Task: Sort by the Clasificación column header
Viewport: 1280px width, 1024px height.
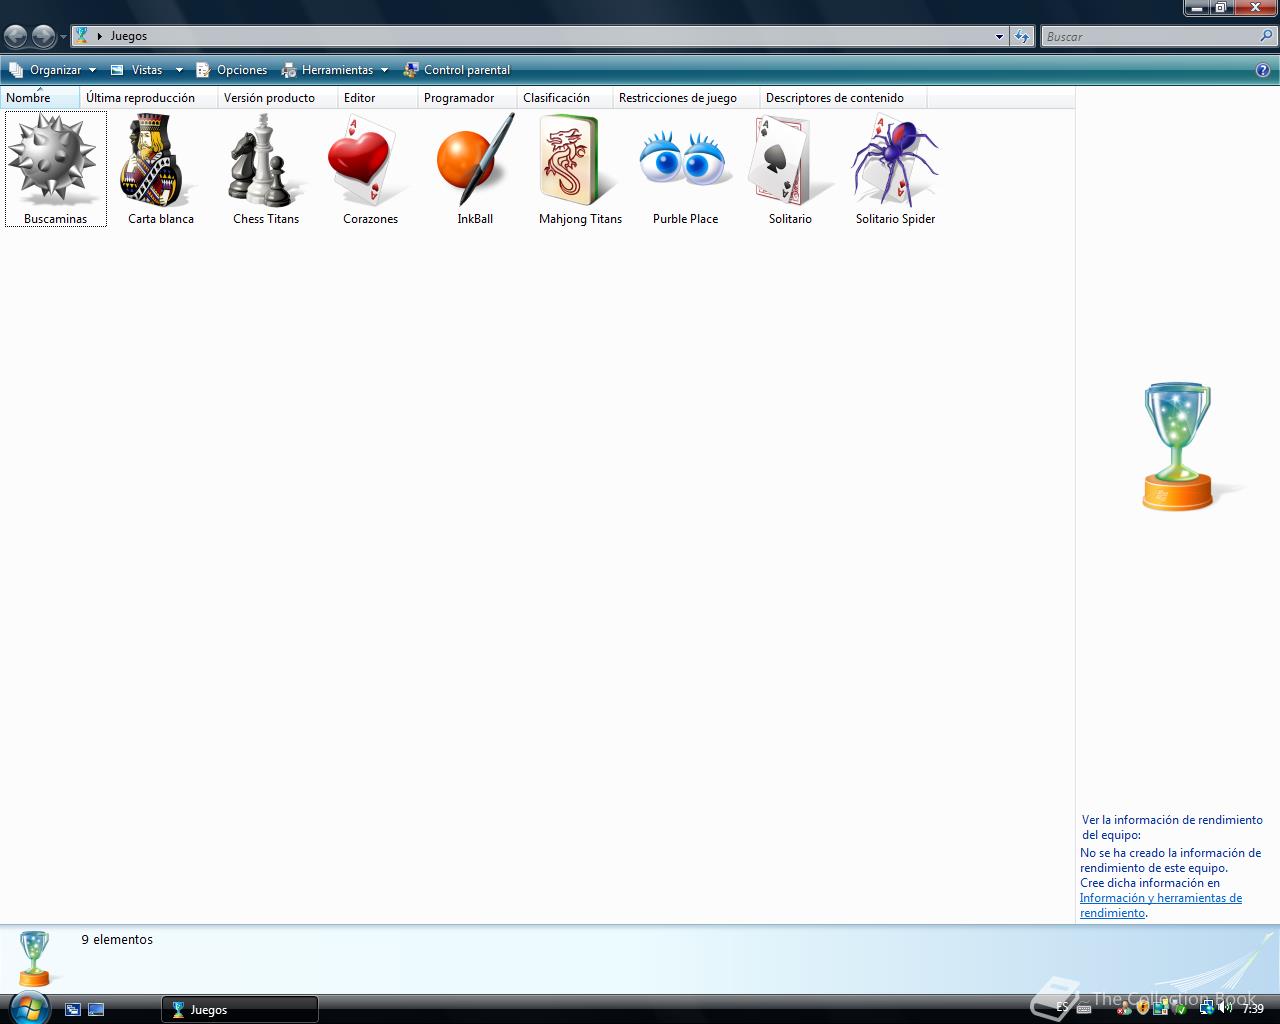Action: (x=565, y=98)
